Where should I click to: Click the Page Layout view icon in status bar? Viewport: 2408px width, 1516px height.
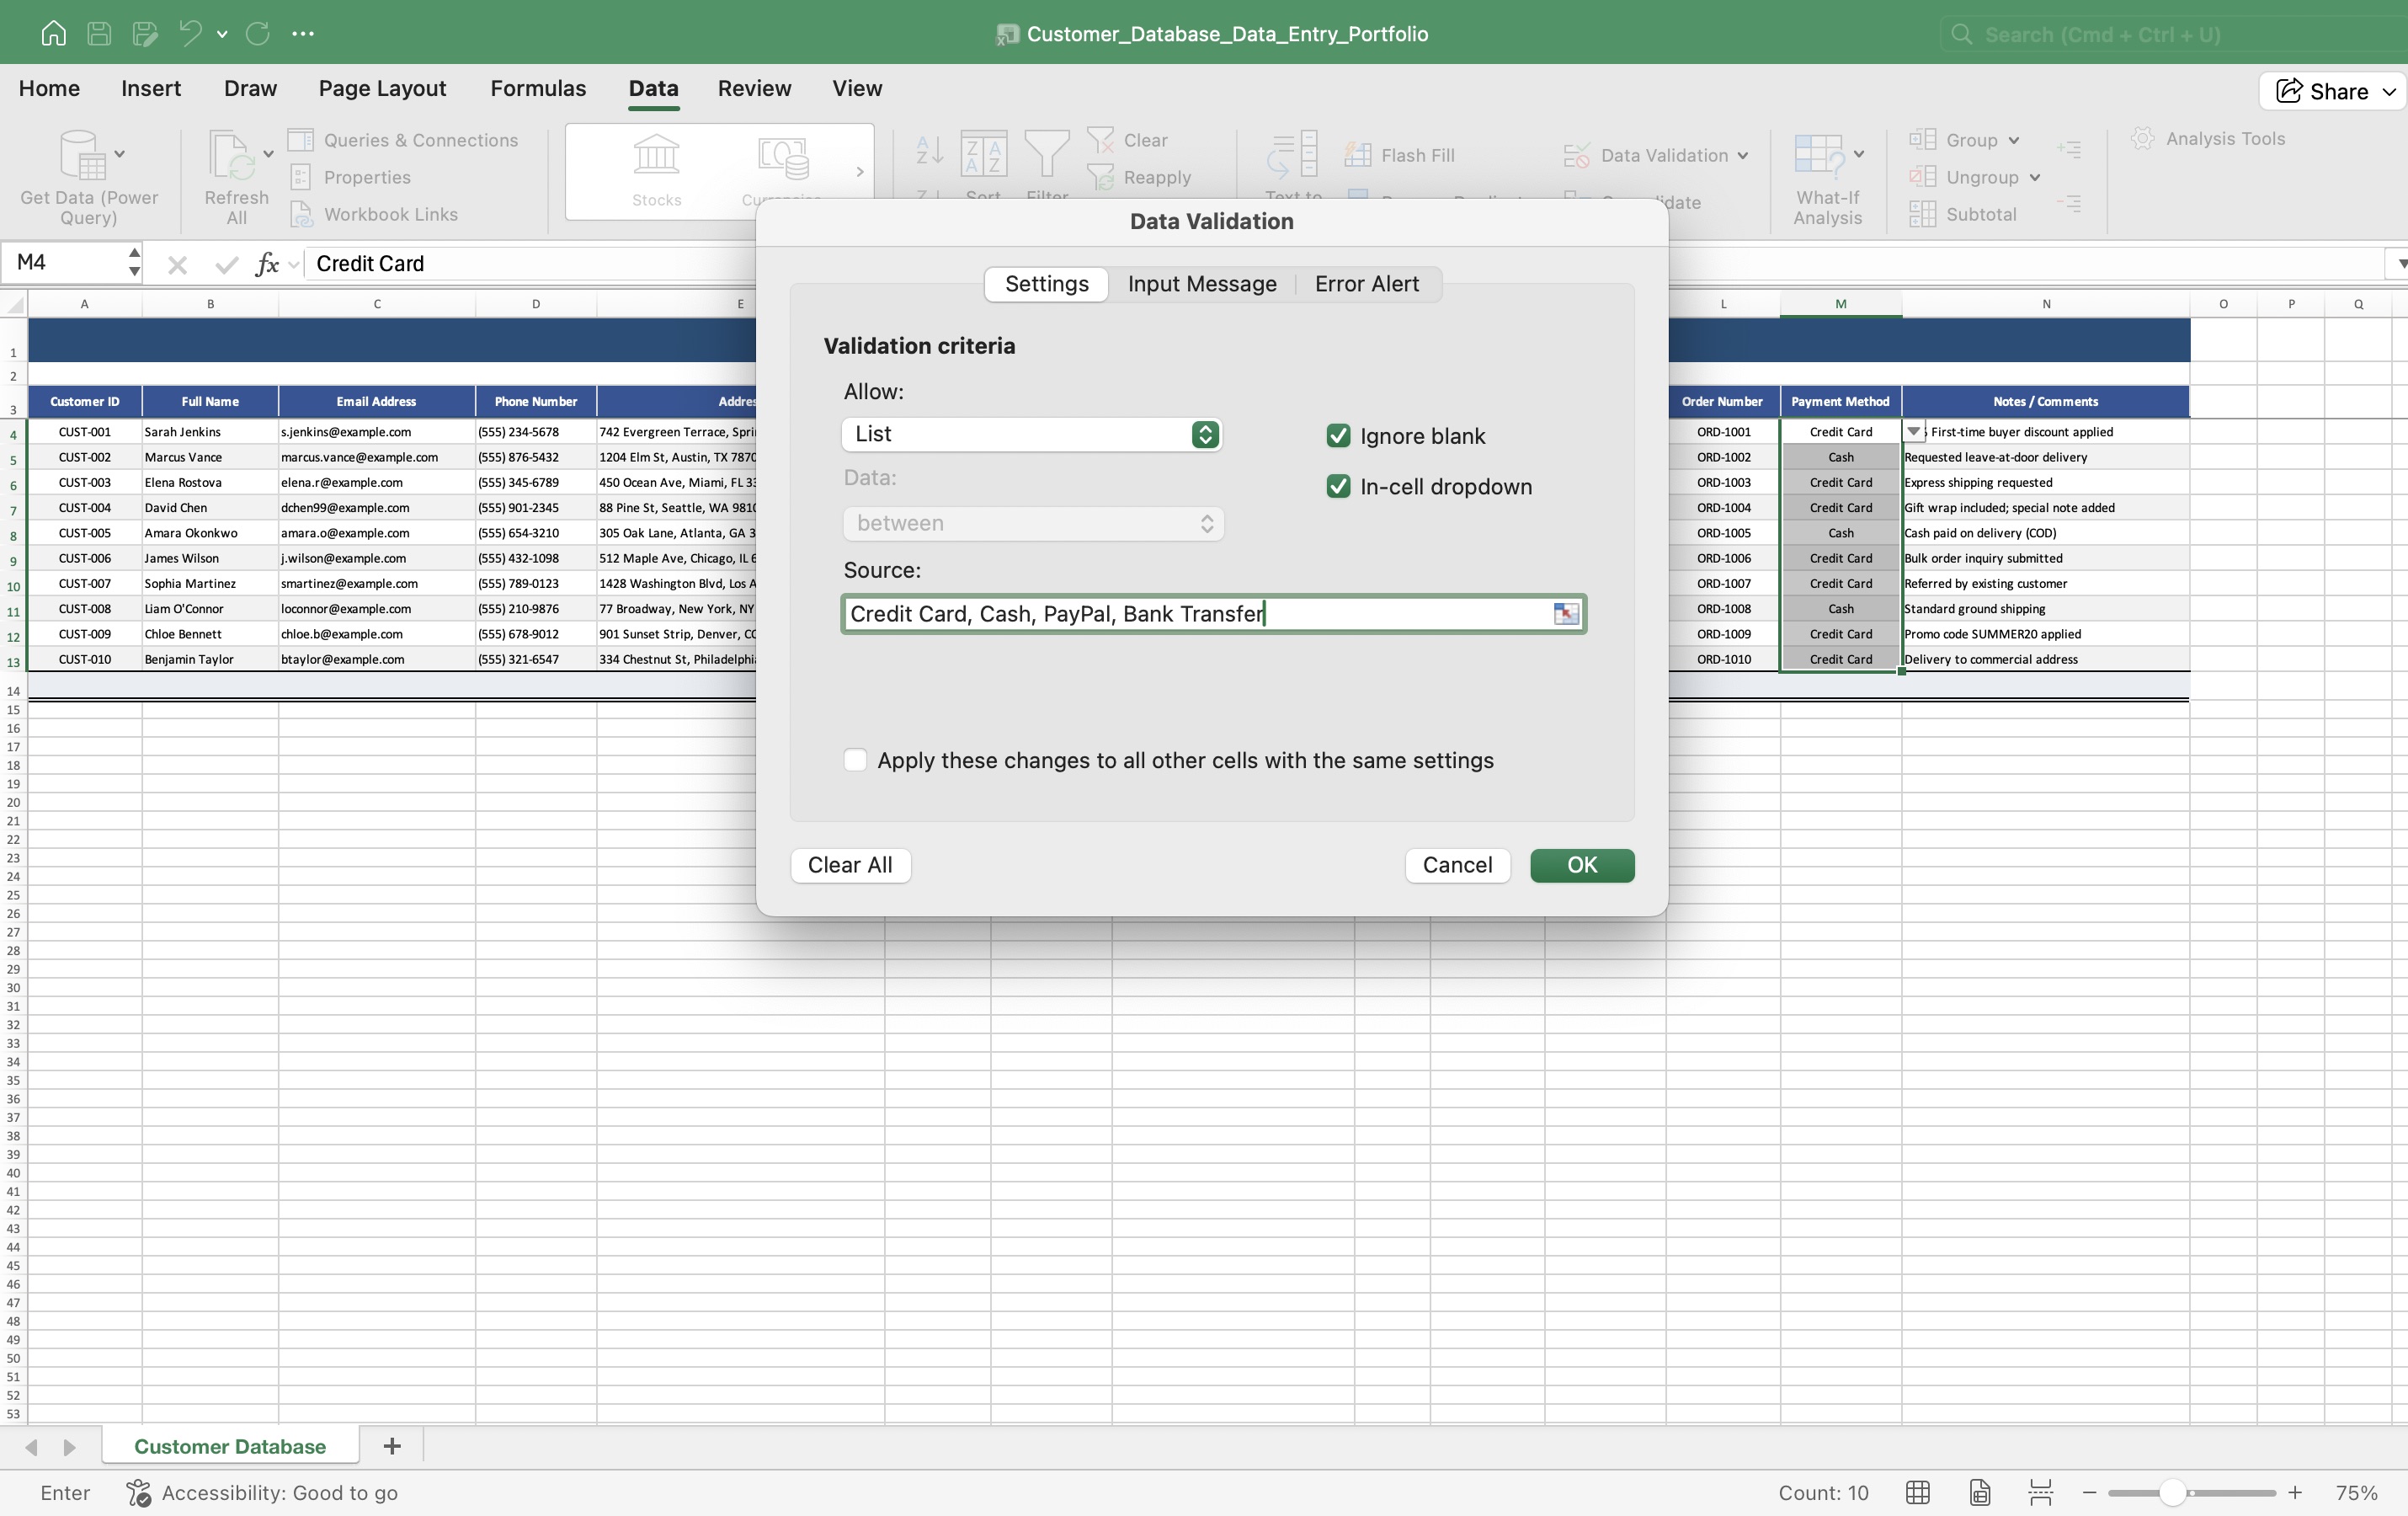[1980, 1492]
